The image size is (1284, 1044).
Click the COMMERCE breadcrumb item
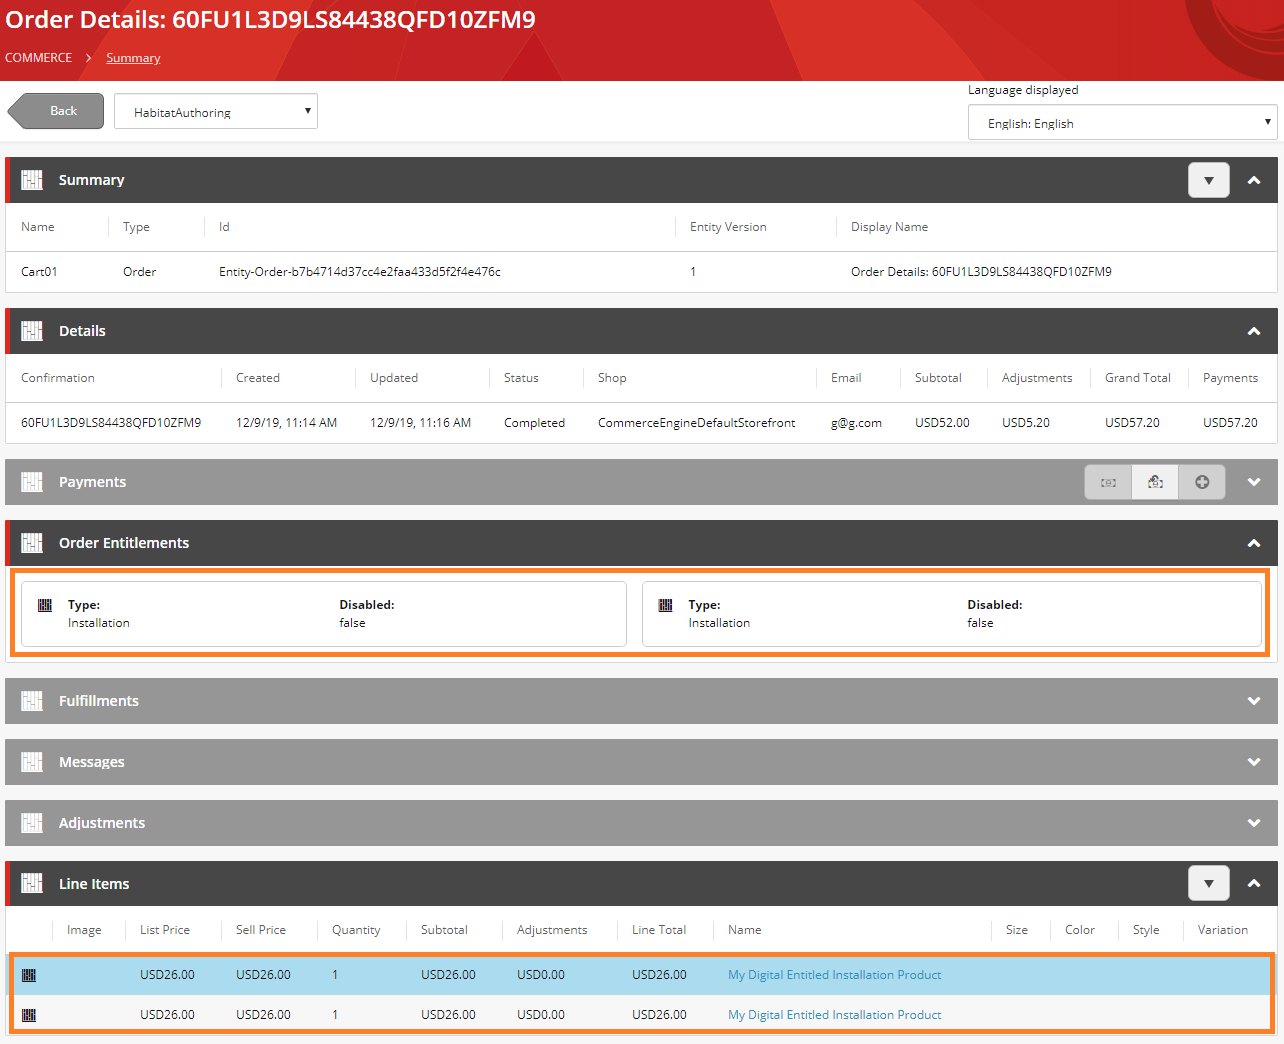click(38, 57)
